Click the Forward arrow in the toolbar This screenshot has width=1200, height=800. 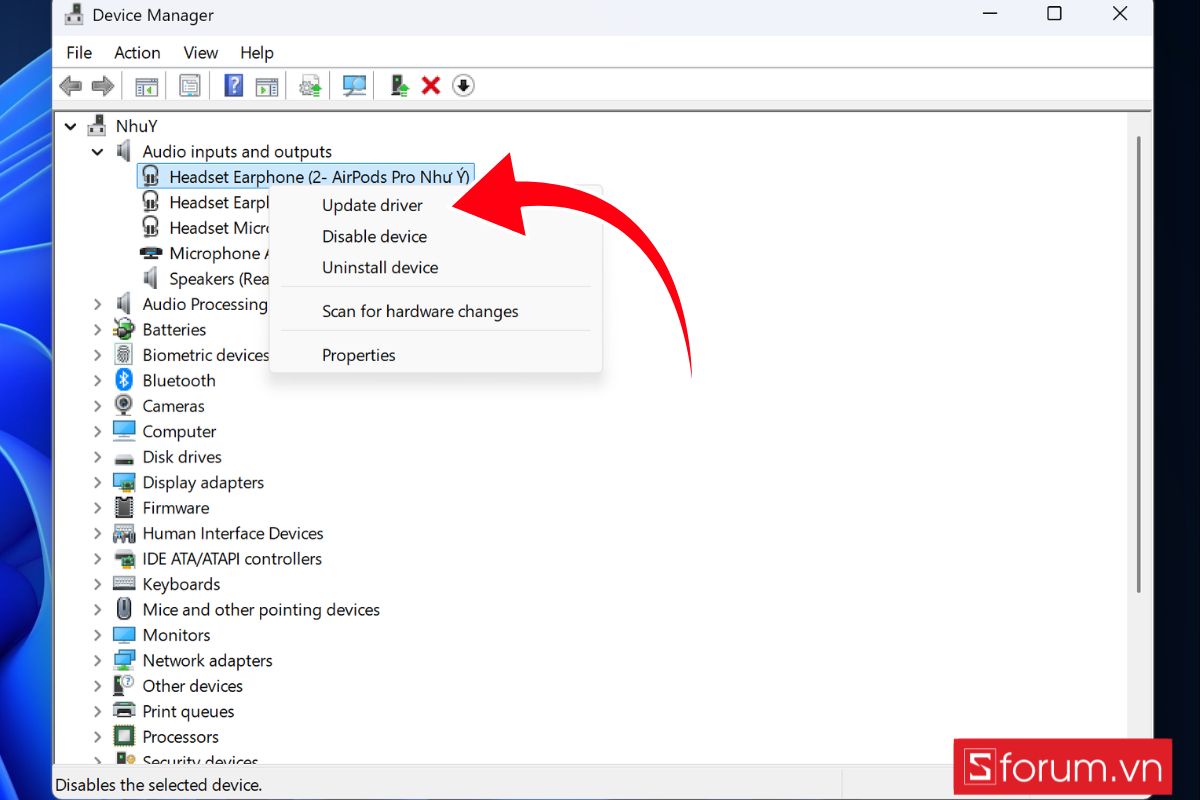click(103, 86)
